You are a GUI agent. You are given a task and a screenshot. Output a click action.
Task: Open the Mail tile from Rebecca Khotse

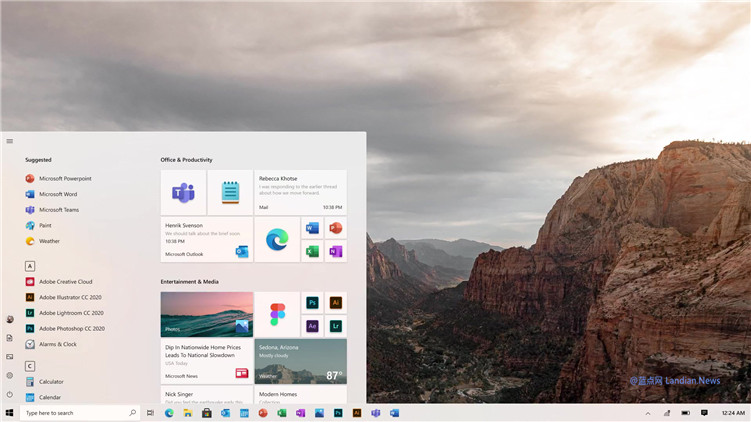point(301,193)
